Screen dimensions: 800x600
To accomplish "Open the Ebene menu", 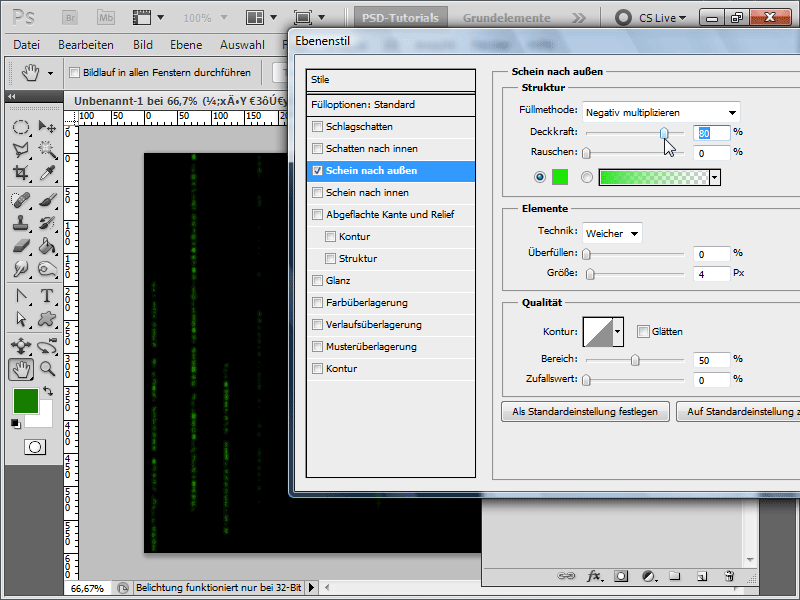I will (x=186, y=45).
